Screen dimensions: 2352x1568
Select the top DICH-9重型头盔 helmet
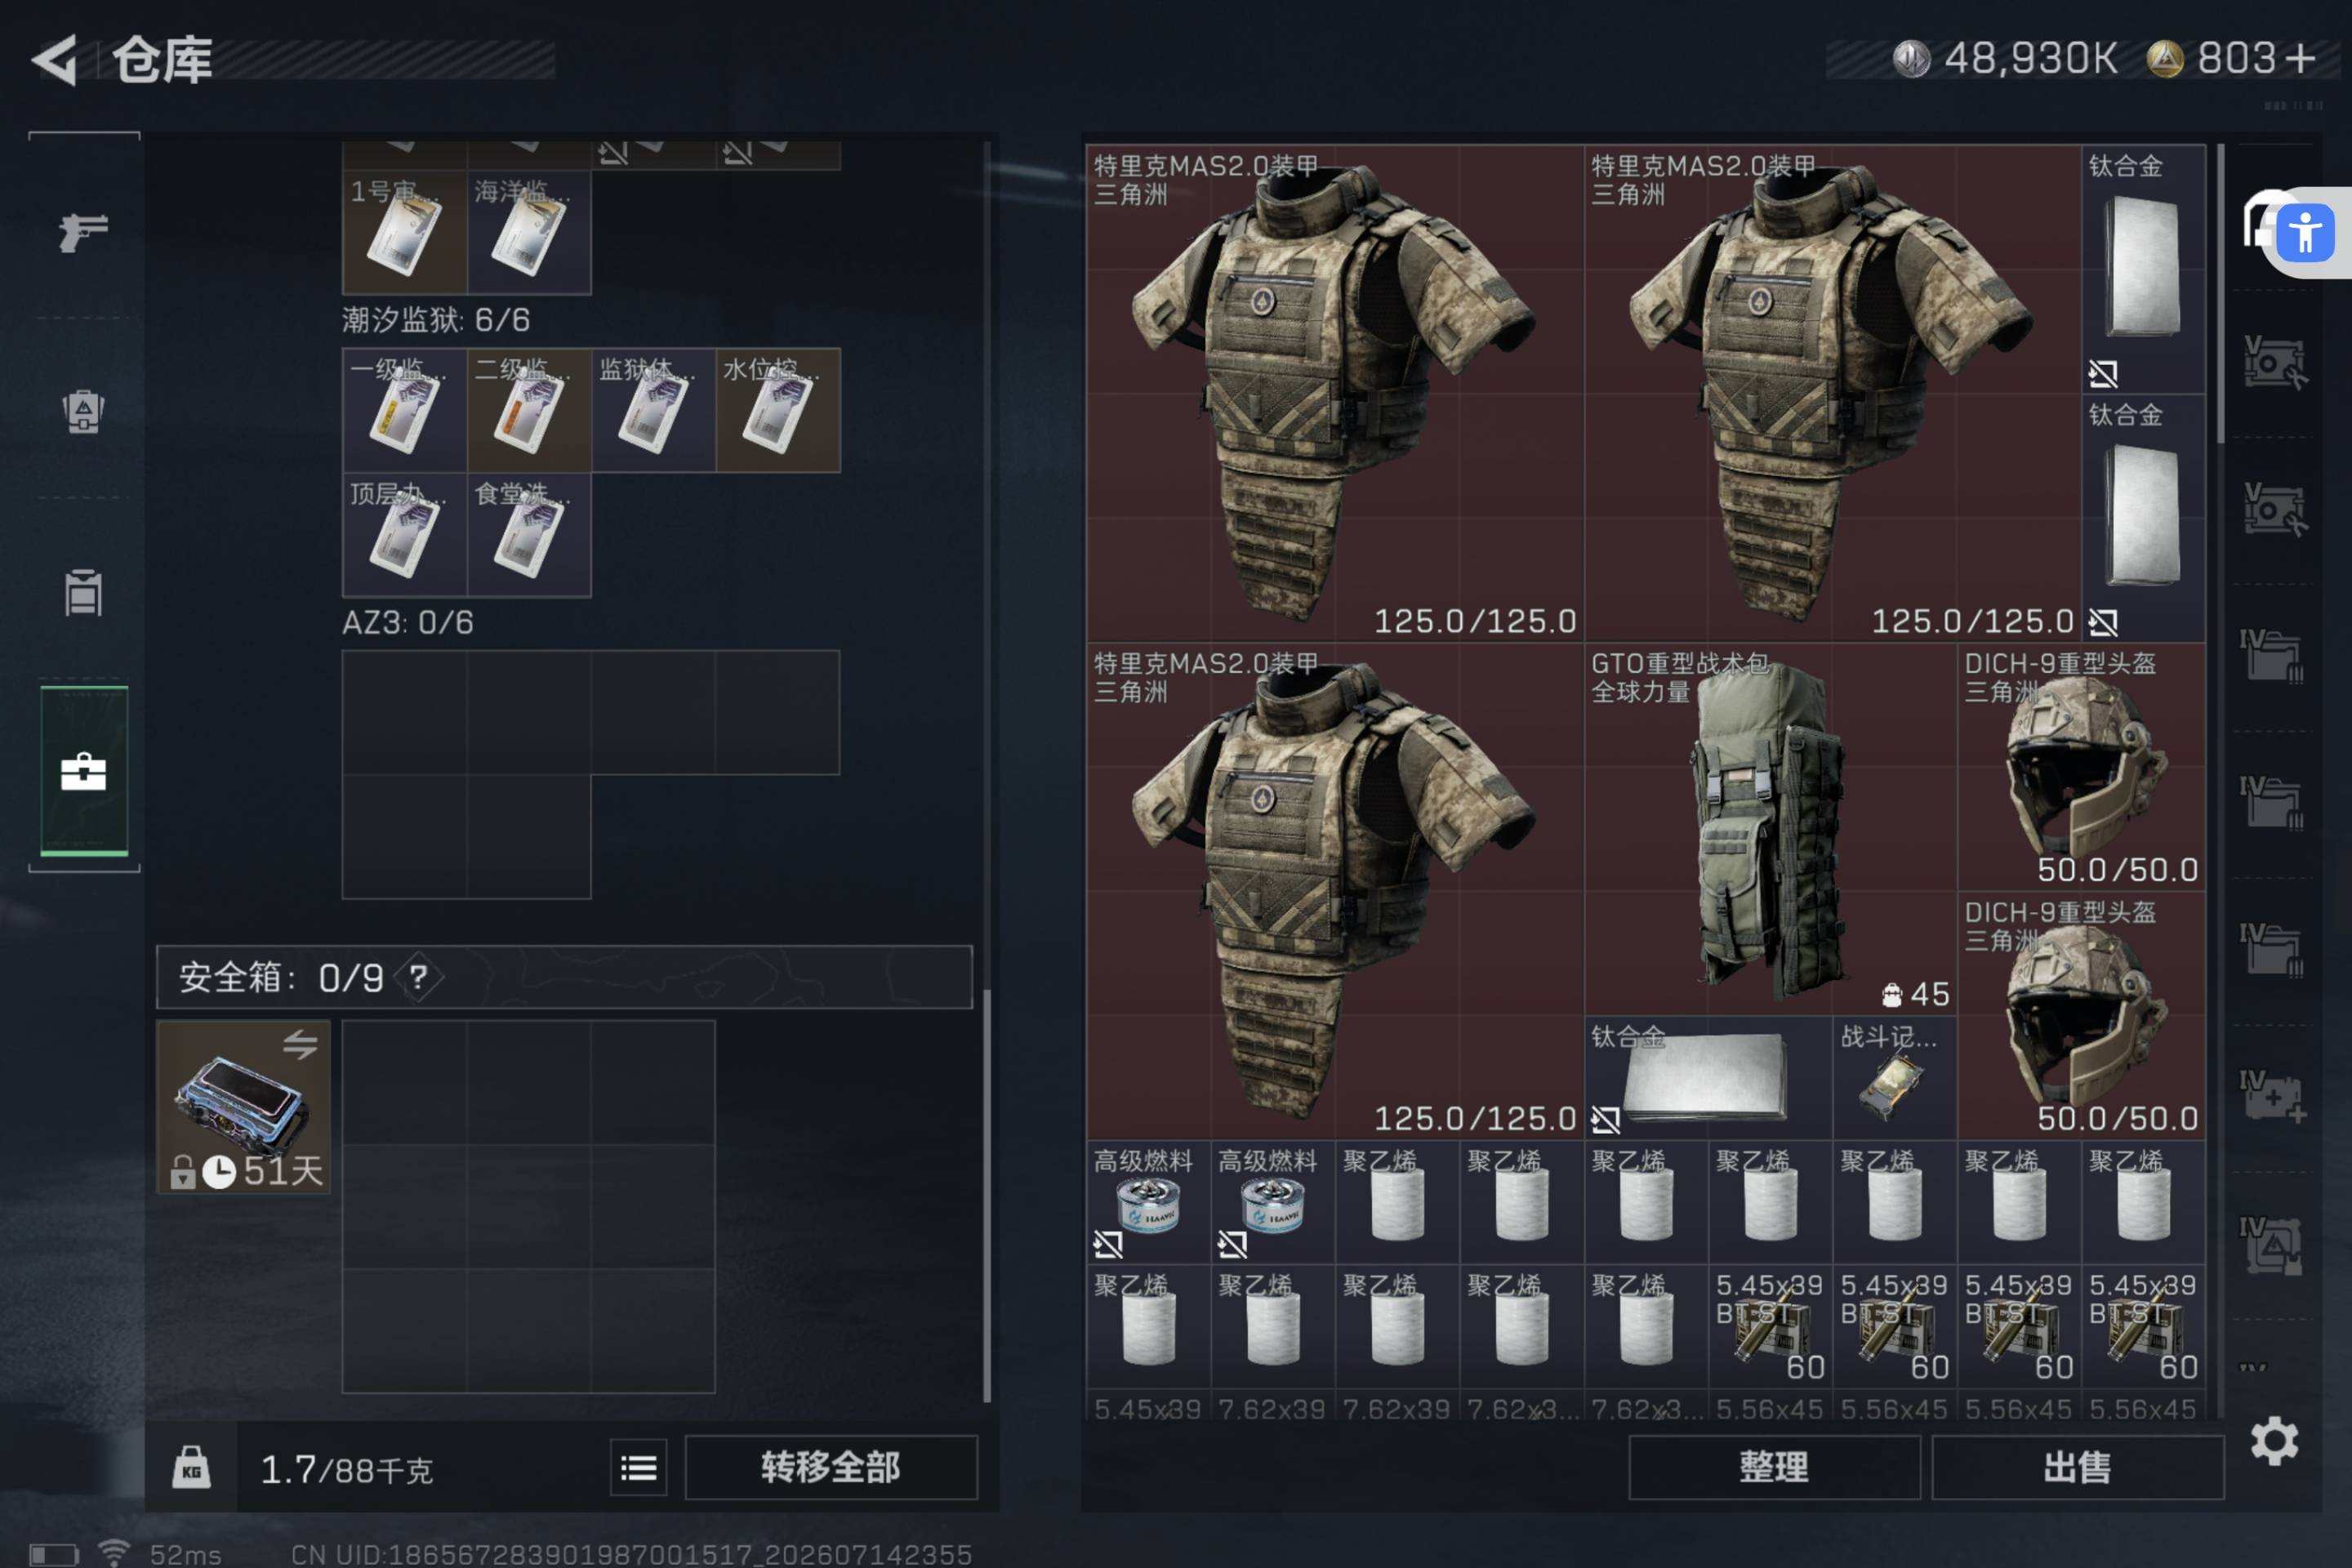[2081, 767]
